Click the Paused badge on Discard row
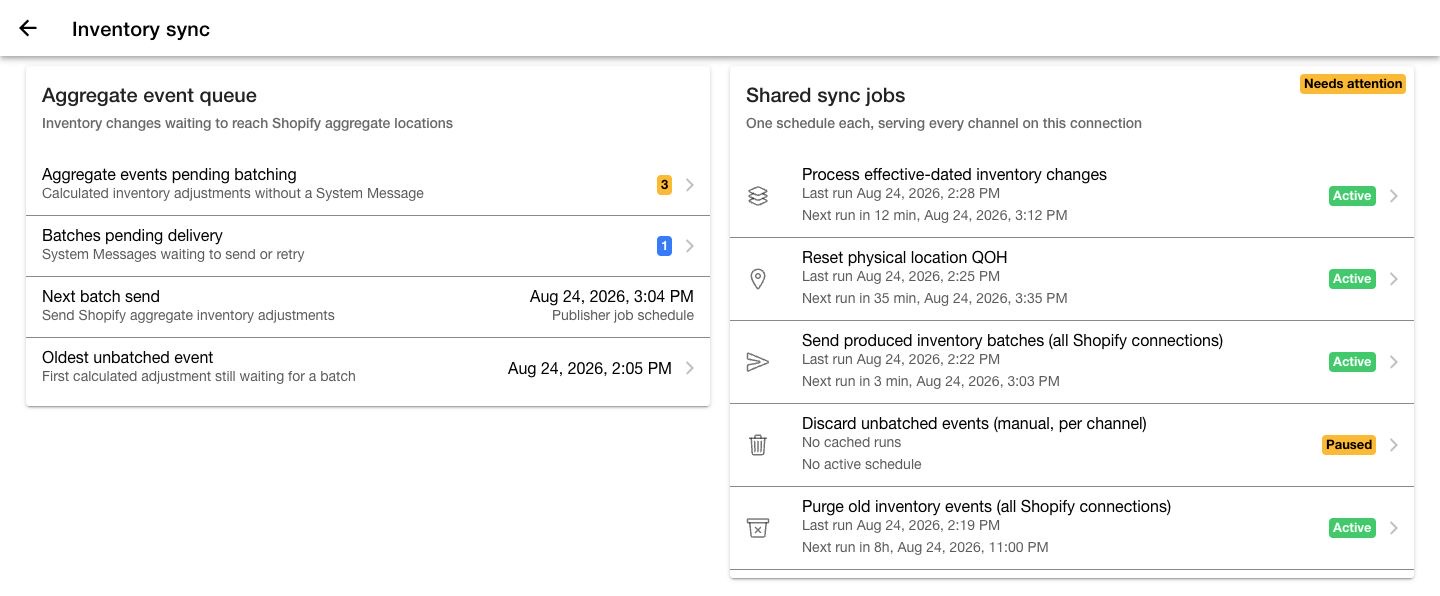 [x=1349, y=445]
